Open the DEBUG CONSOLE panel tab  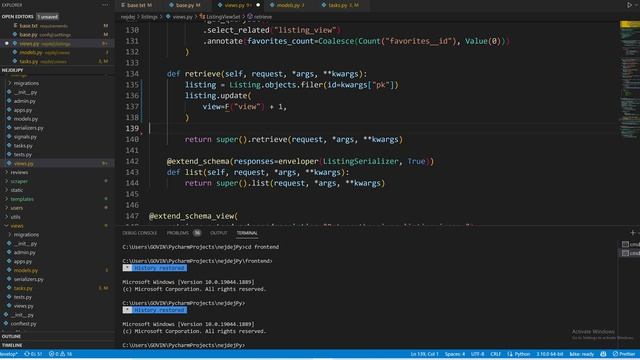(x=140, y=233)
